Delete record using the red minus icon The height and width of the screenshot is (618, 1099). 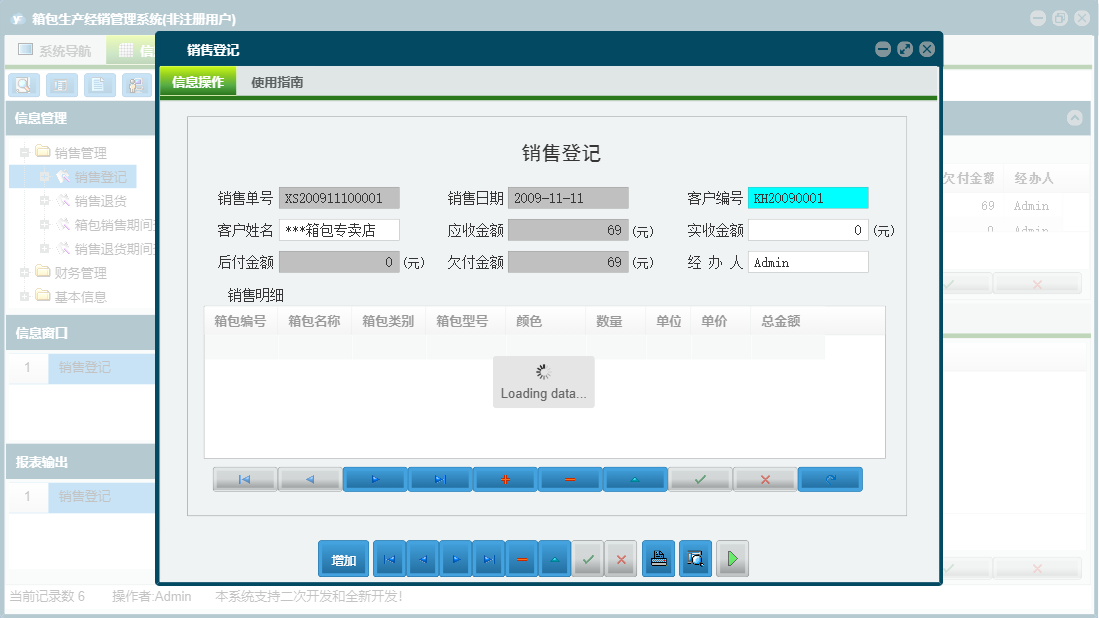[570, 479]
